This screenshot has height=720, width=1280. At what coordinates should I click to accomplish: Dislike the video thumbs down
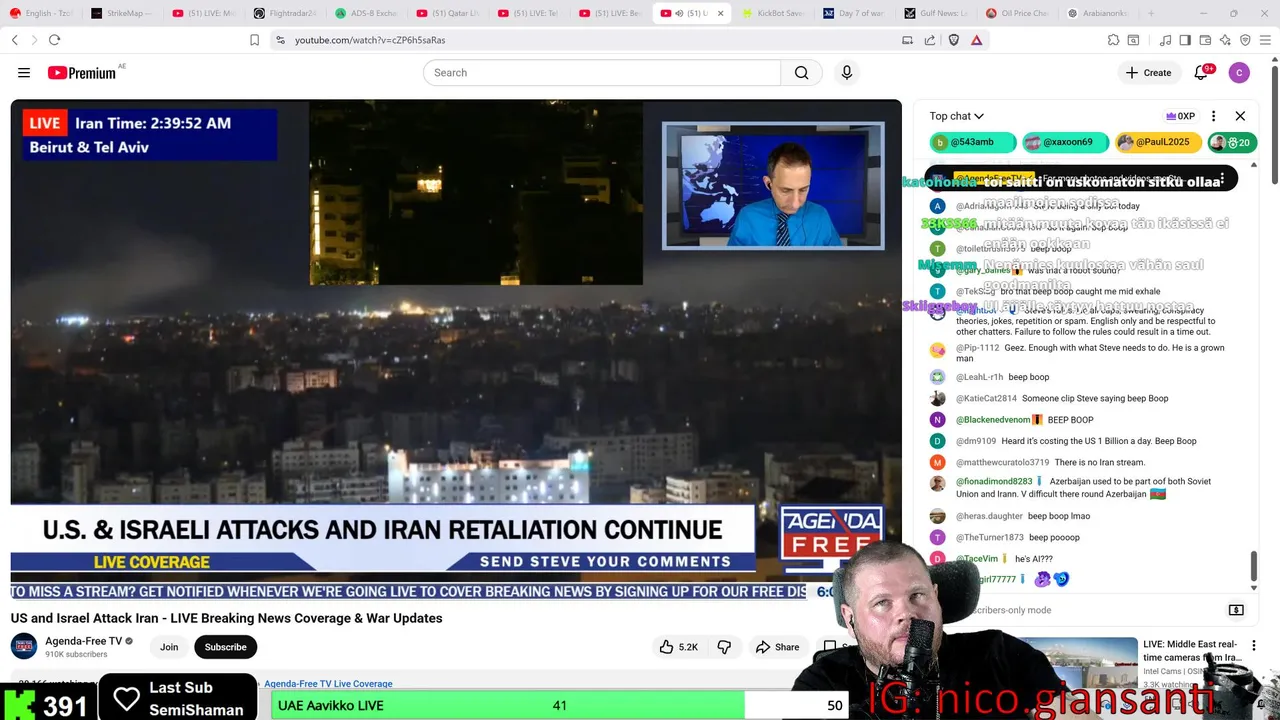pyautogui.click(x=724, y=647)
